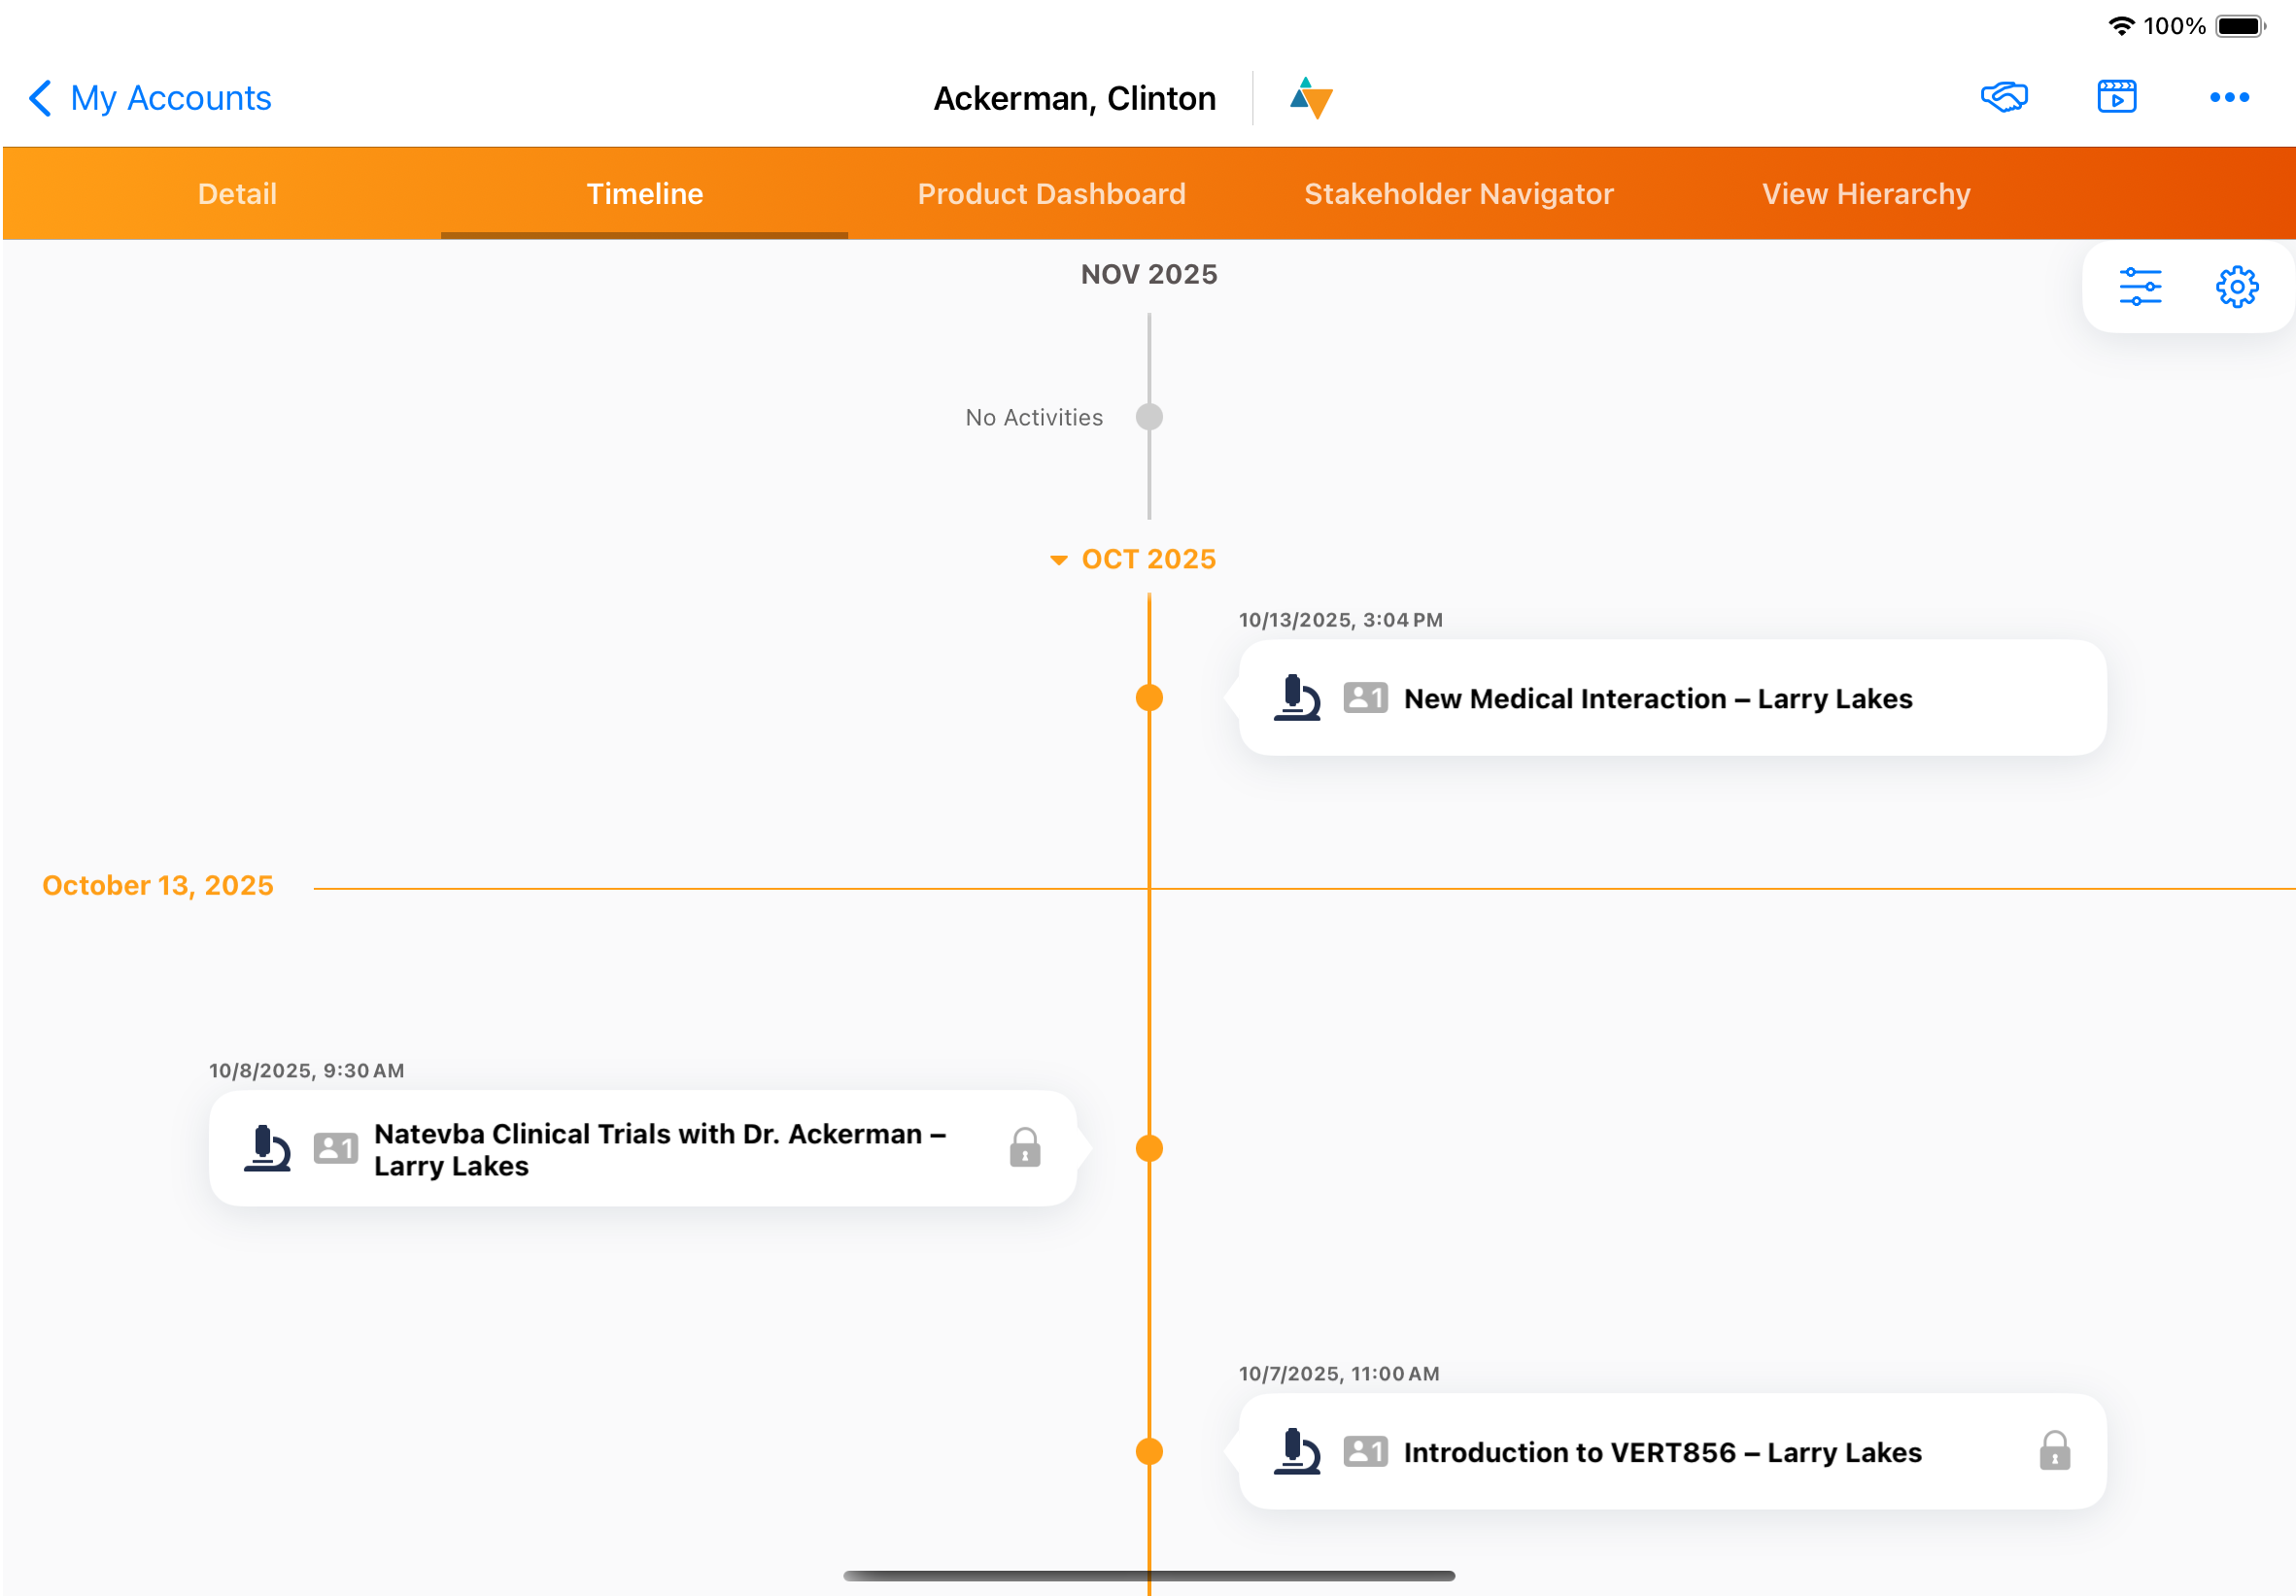Open the Stakeholder Navigator tab
Viewport: 2296px width, 1596px height.
[x=1458, y=193]
